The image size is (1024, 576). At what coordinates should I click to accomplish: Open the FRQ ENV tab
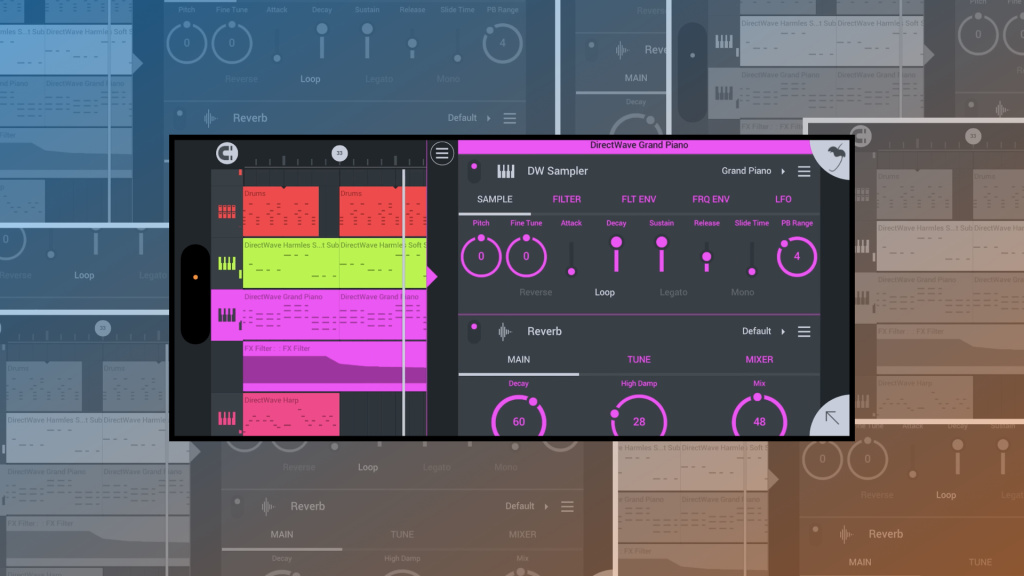[711, 199]
